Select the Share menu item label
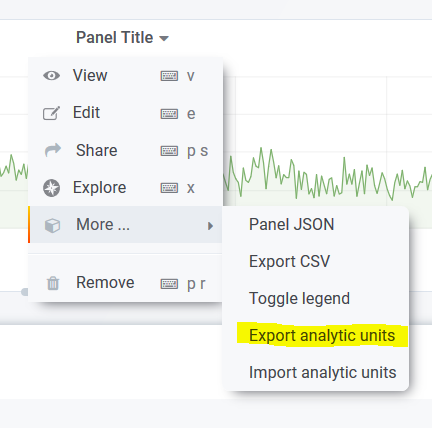The height and width of the screenshot is (428, 432). click(x=97, y=150)
